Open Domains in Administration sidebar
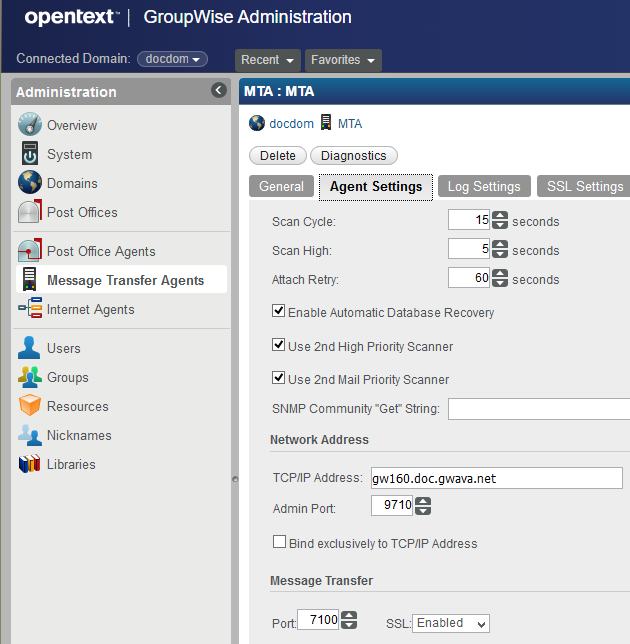This screenshot has width=630, height=644. 72,183
